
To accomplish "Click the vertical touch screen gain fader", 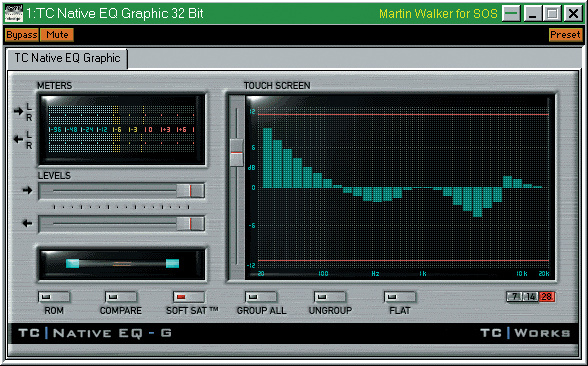I will click(236, 153).
